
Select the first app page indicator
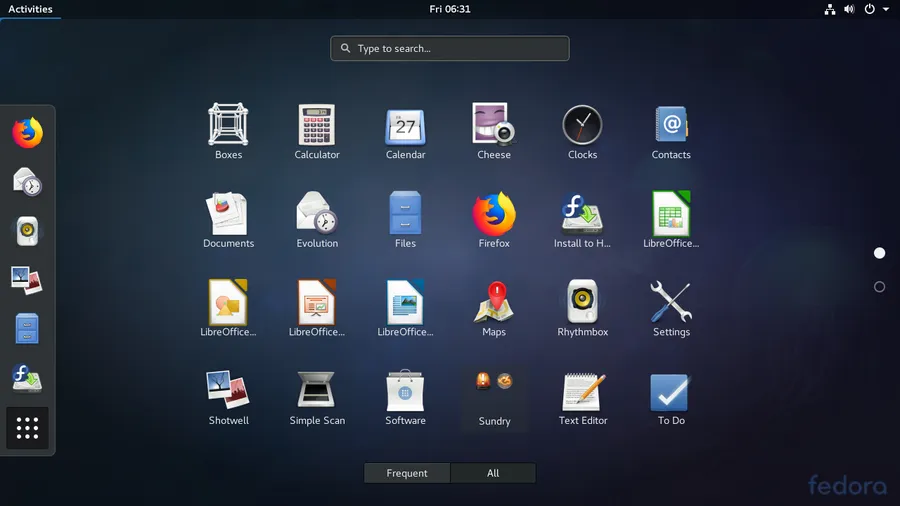pyautogui.click(x=879, y=253)
